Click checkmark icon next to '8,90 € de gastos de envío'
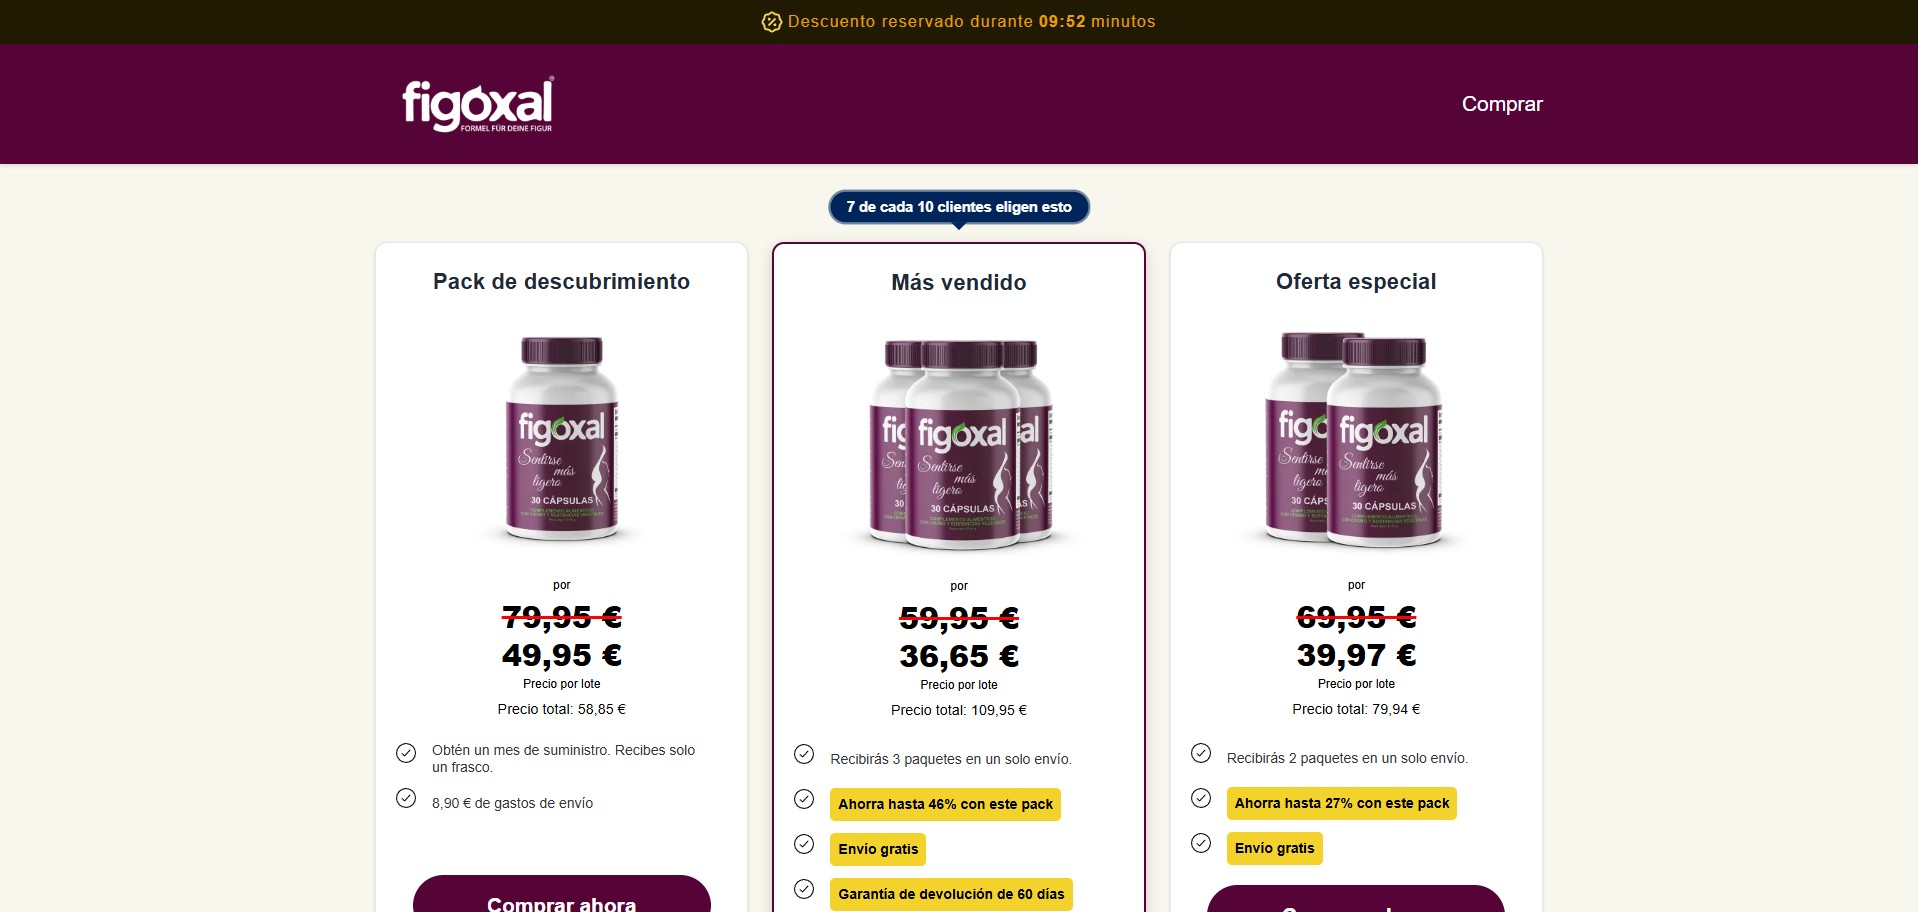This screenshot has height=912, width=1918. pyautogui.click(x=406, y=798)
